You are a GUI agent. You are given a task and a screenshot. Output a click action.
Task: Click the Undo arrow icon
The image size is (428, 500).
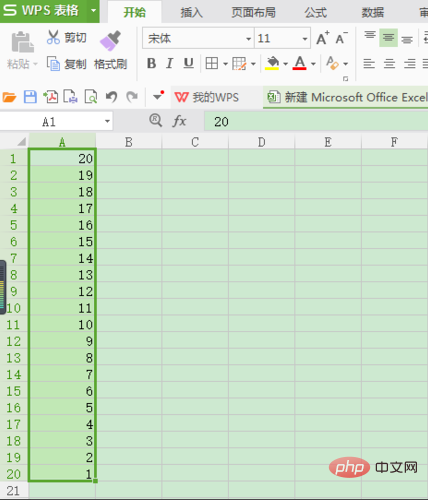(111, 97)
